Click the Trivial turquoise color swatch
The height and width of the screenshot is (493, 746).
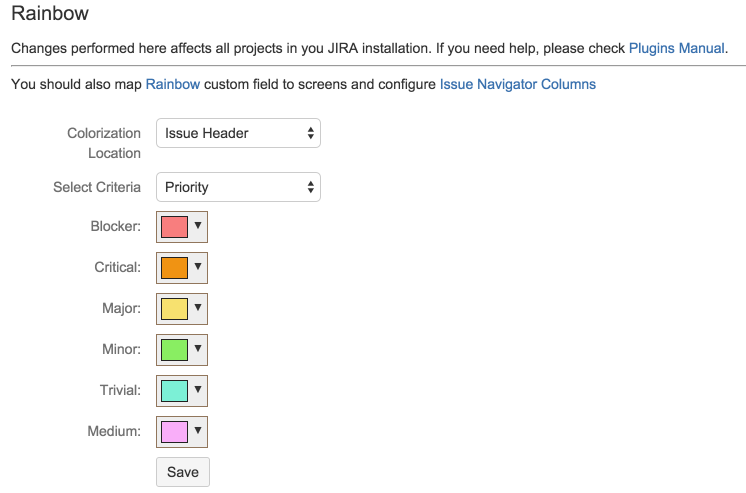pos(175,391)
